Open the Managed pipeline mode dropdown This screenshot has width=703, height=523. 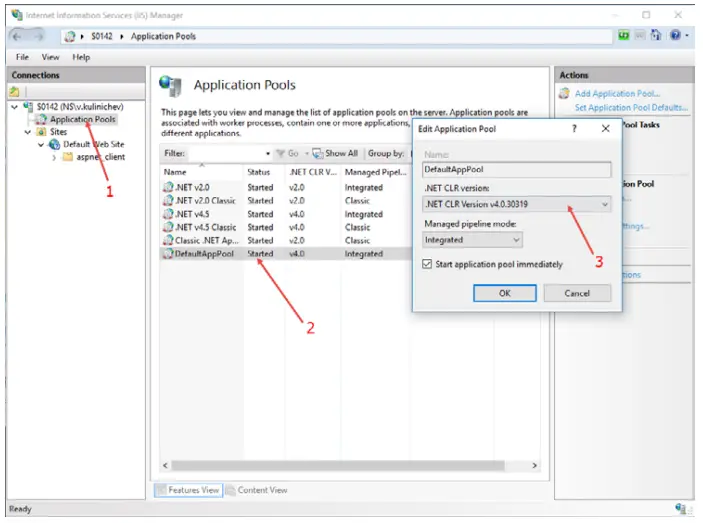coord(472,240)
